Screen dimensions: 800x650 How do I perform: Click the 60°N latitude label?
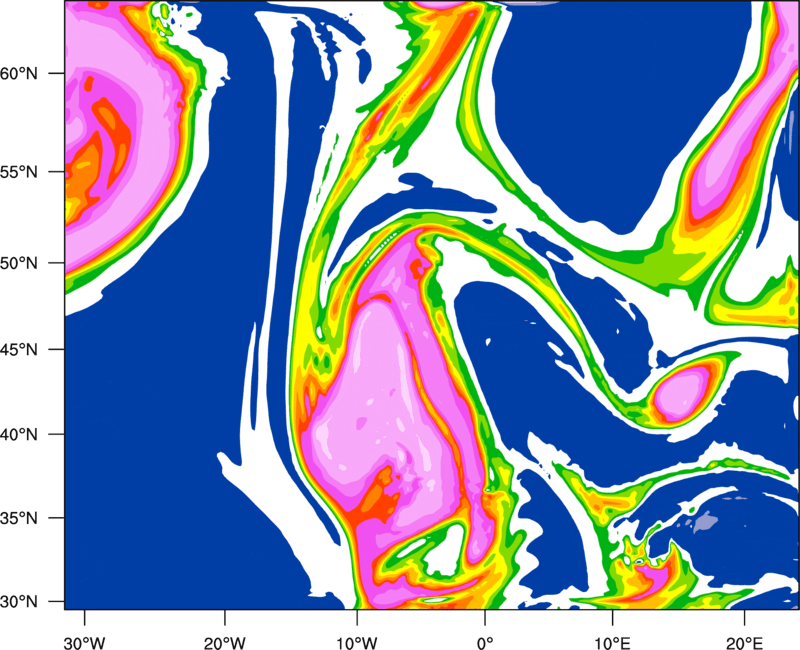19,73
